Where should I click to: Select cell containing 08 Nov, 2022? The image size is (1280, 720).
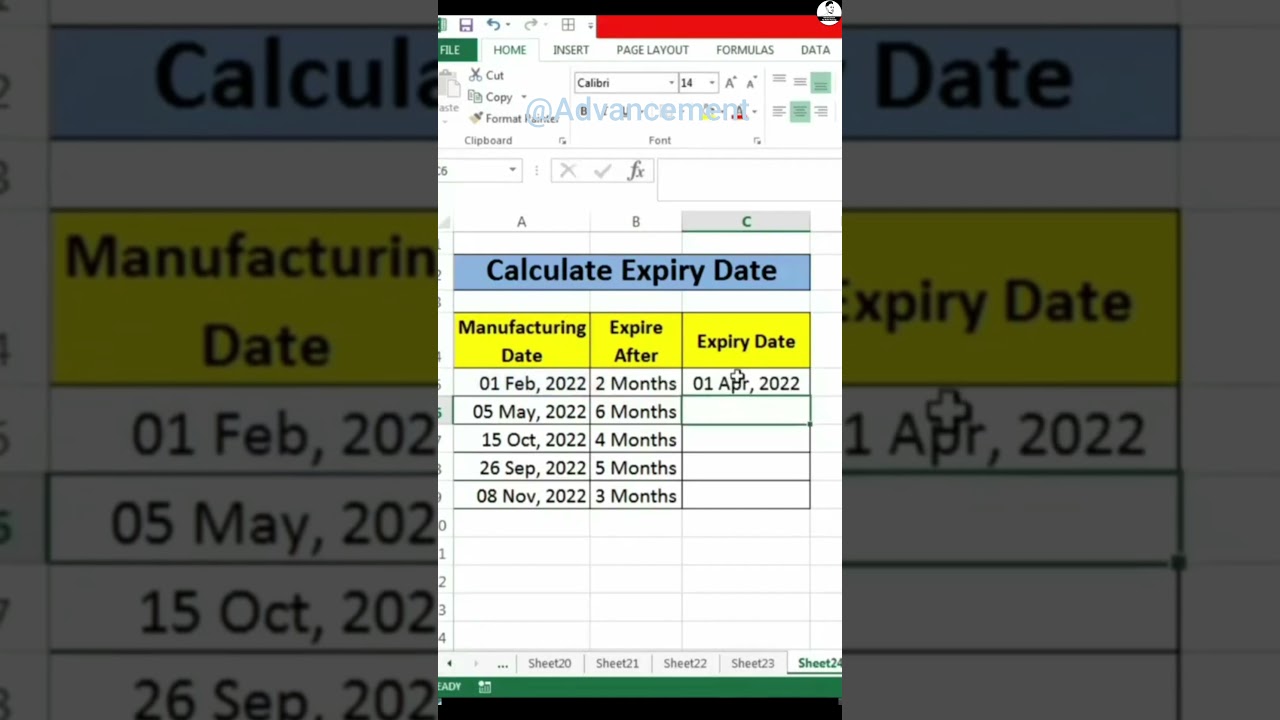521,496
